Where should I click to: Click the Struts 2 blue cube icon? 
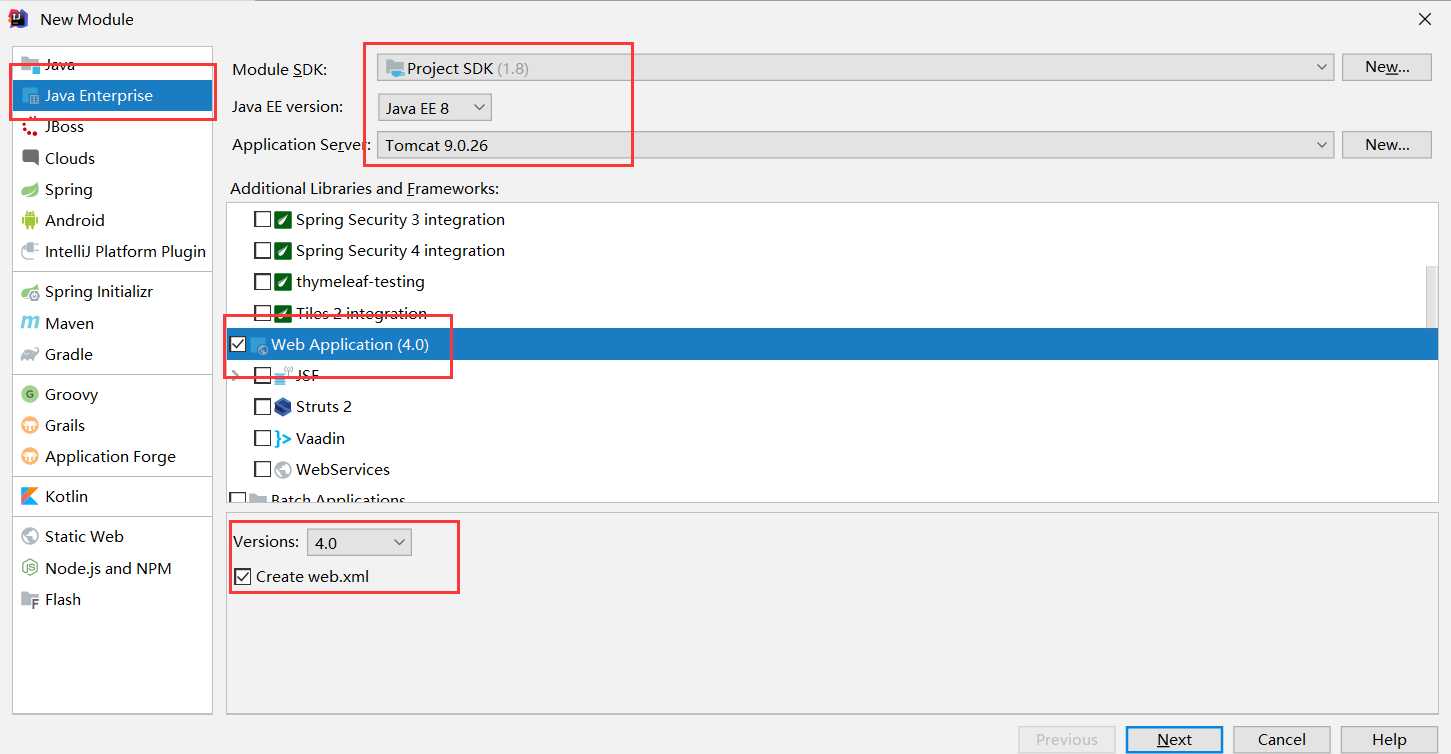[283, 407]
